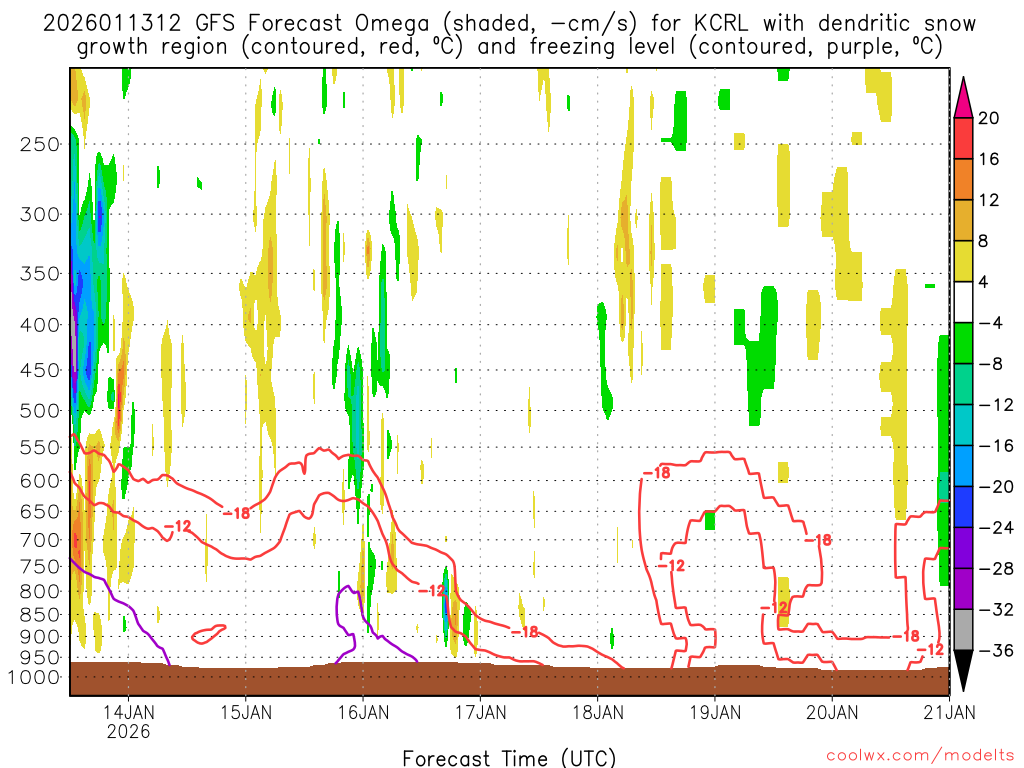This screenshot has width=1024, height=768.
Task: Click the purple colorbar segment between -24 and -28
Action: pyautogui.click(x=963, y=547)
